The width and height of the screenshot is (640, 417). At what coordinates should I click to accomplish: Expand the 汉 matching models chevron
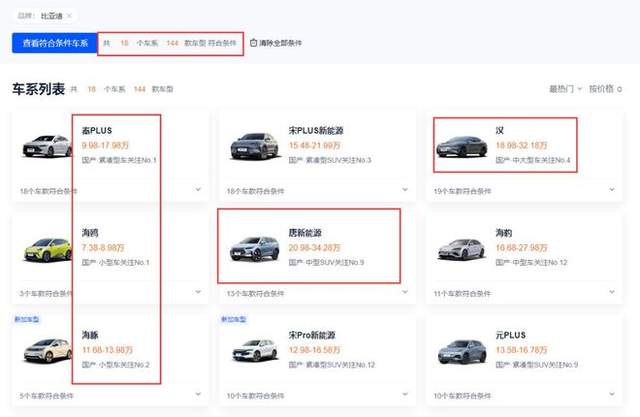[612, 189]
